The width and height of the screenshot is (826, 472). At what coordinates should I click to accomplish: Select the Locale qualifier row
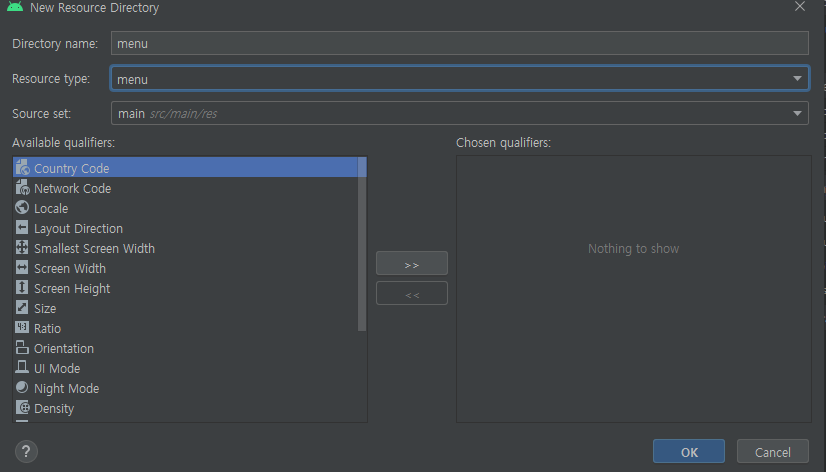185,208
